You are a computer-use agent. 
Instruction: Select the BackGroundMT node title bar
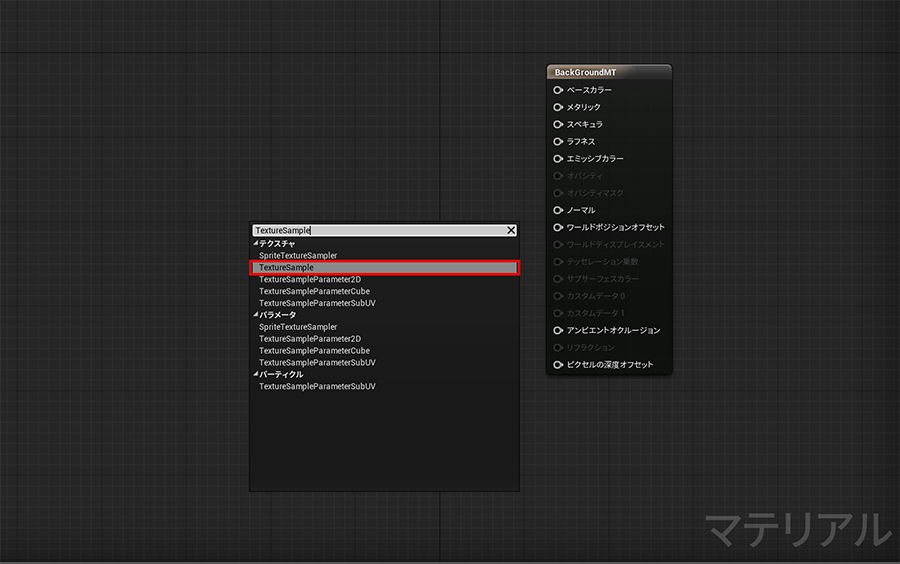(x=609, y=72)
